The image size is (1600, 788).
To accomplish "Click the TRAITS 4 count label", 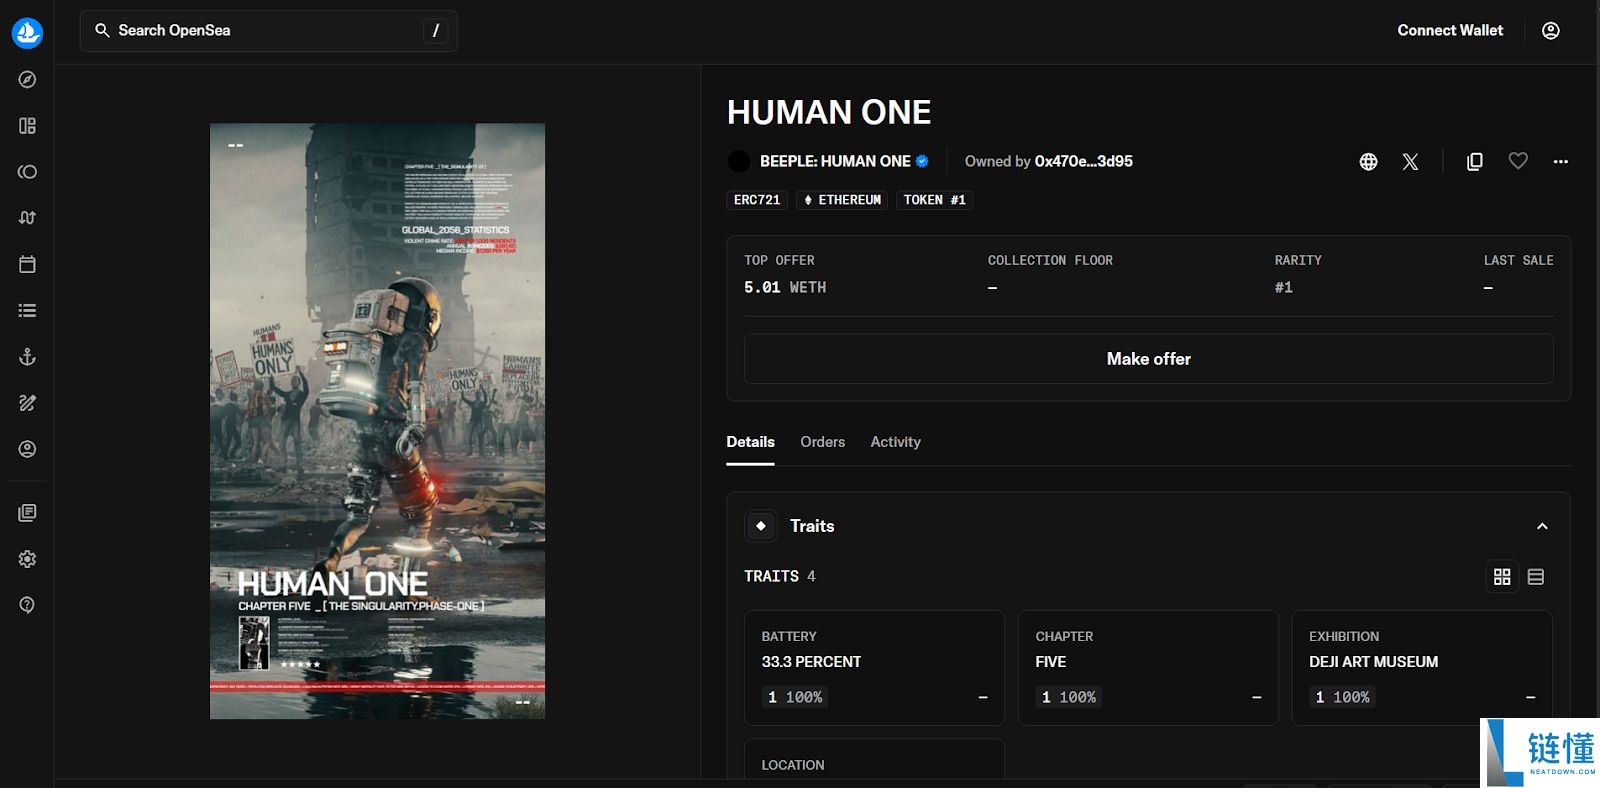I will pos(780,577).
